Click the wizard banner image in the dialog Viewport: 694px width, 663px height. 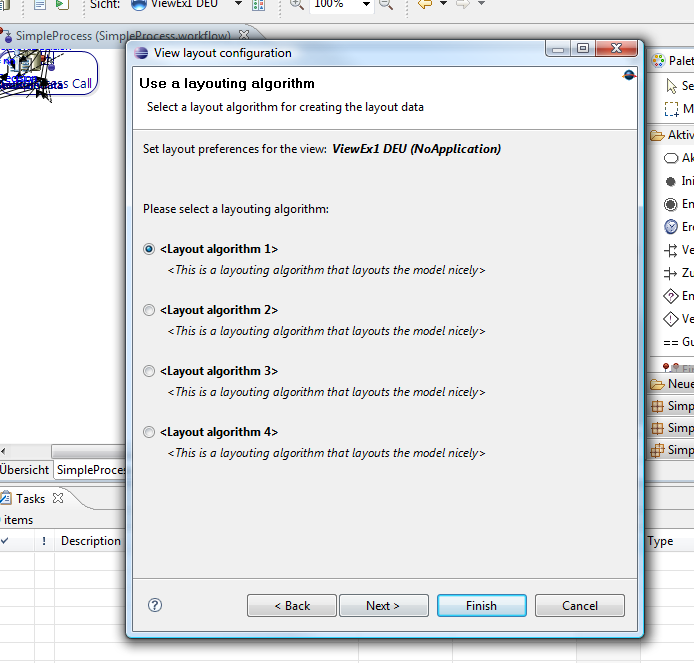(x=629, y=75)
